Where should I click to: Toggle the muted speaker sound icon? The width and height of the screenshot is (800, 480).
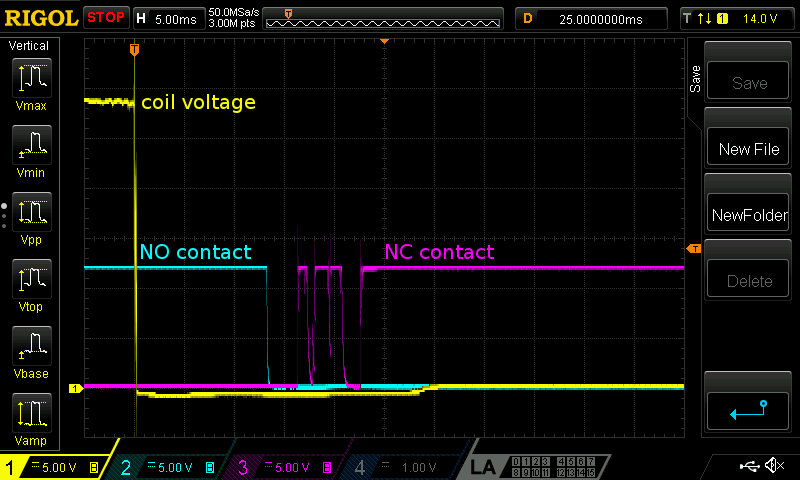click(774, 465)
